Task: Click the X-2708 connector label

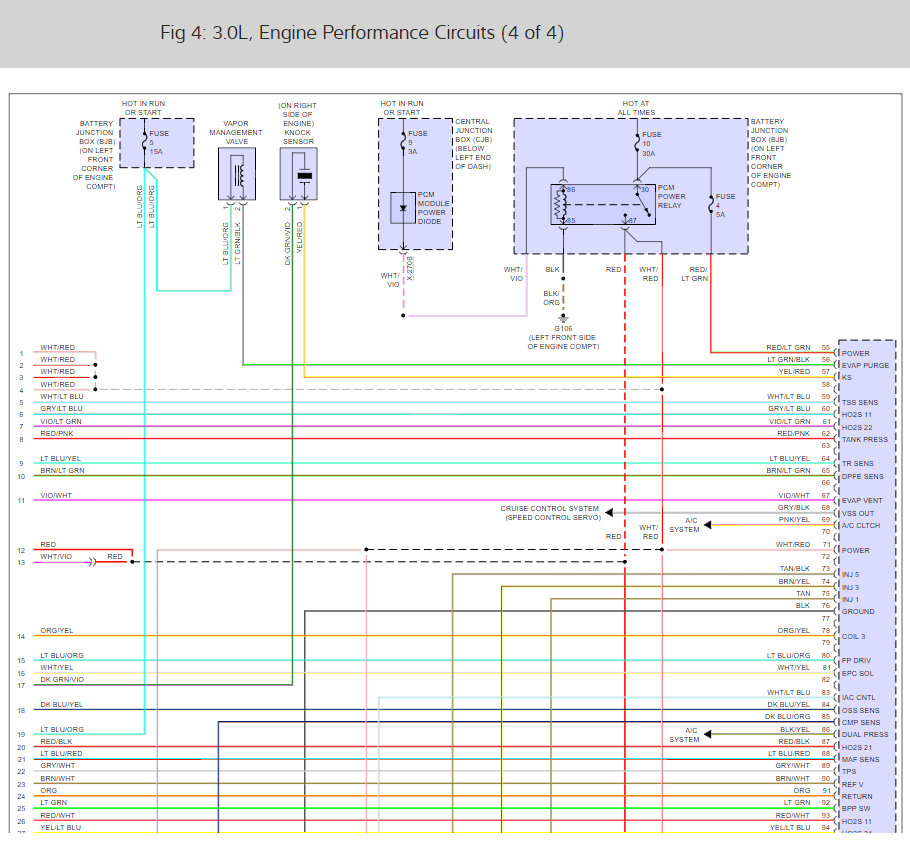Action: [x=409, y=270]
